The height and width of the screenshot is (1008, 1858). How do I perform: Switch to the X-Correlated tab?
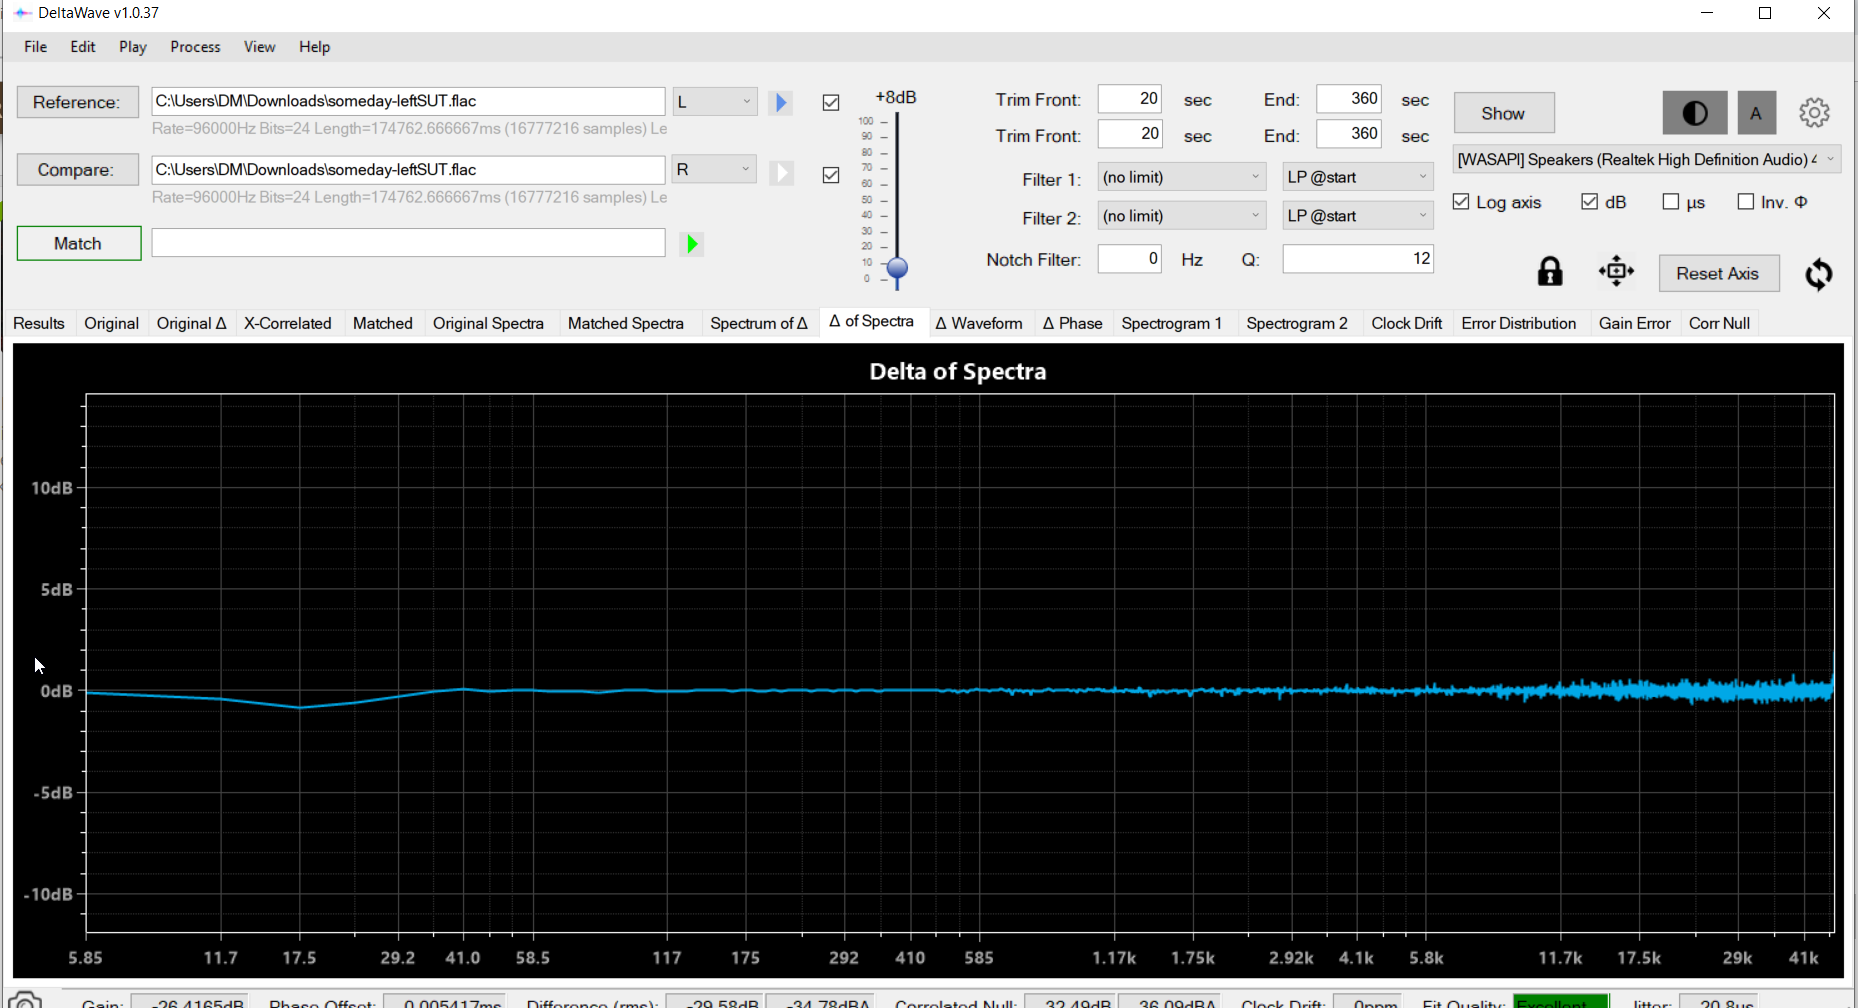(x=288, y=323)
